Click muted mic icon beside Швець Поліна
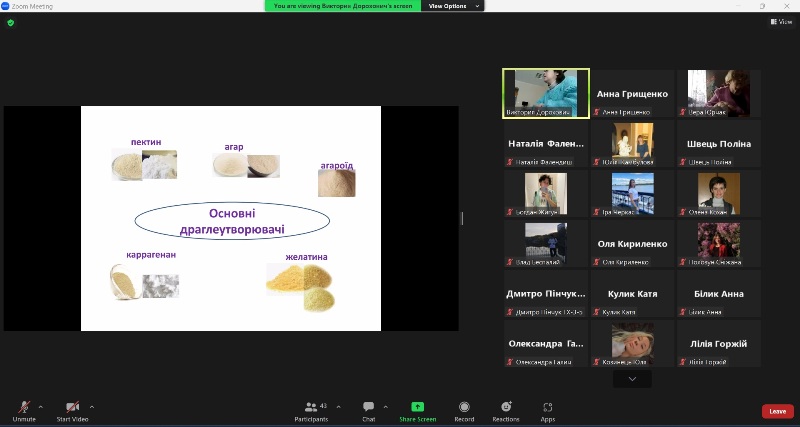 (683, 162)
